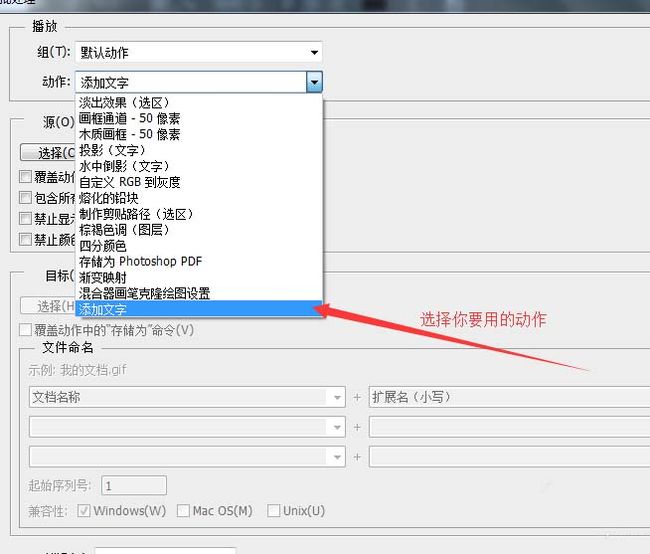Collapse the 动作 dropdown via its blue arrow
This screenshot has width=650, height=554.
click(314, 82)
